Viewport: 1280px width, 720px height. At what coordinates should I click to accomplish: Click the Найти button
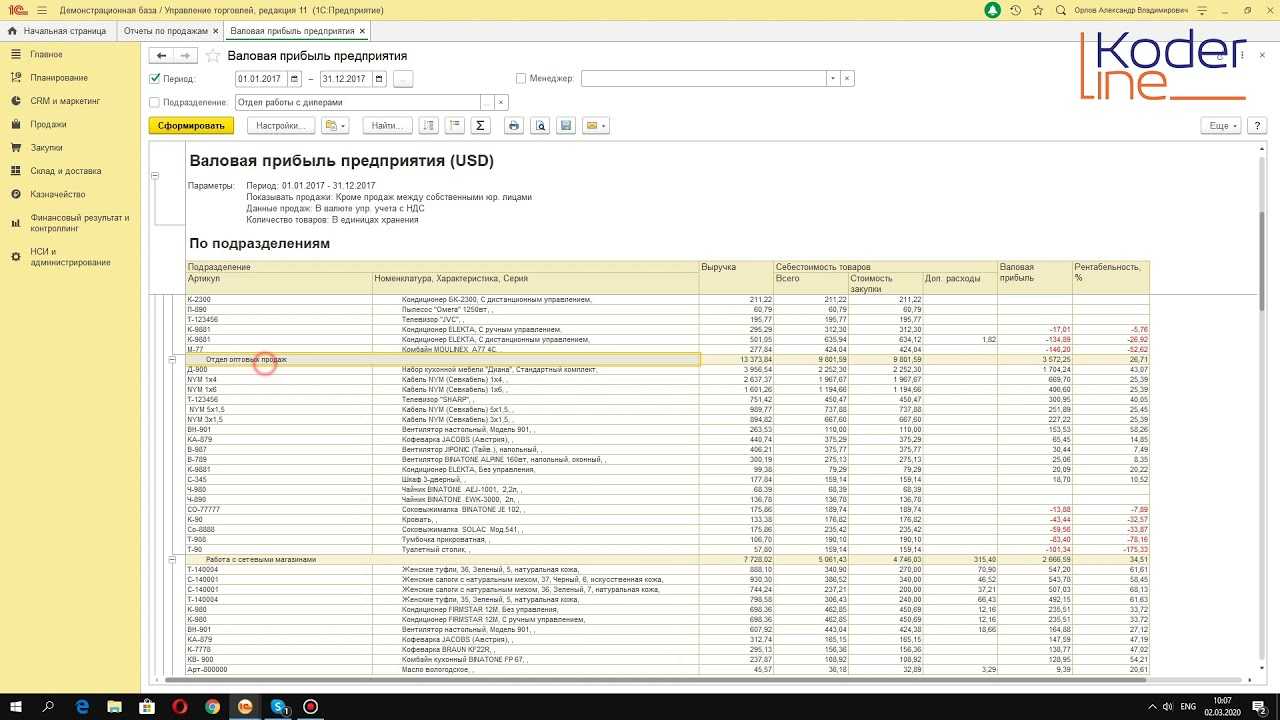coord(387,126)
